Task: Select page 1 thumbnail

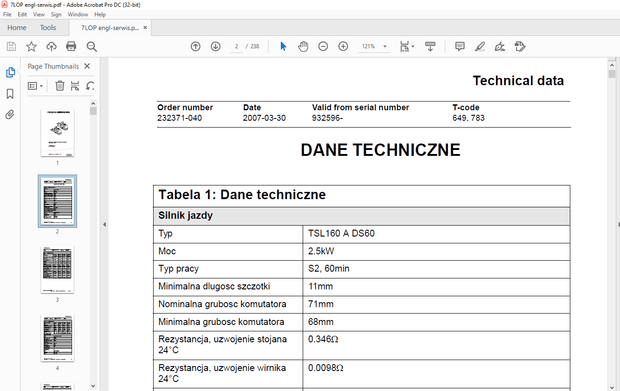Action: pyautogui.click(x=57, y=133)
